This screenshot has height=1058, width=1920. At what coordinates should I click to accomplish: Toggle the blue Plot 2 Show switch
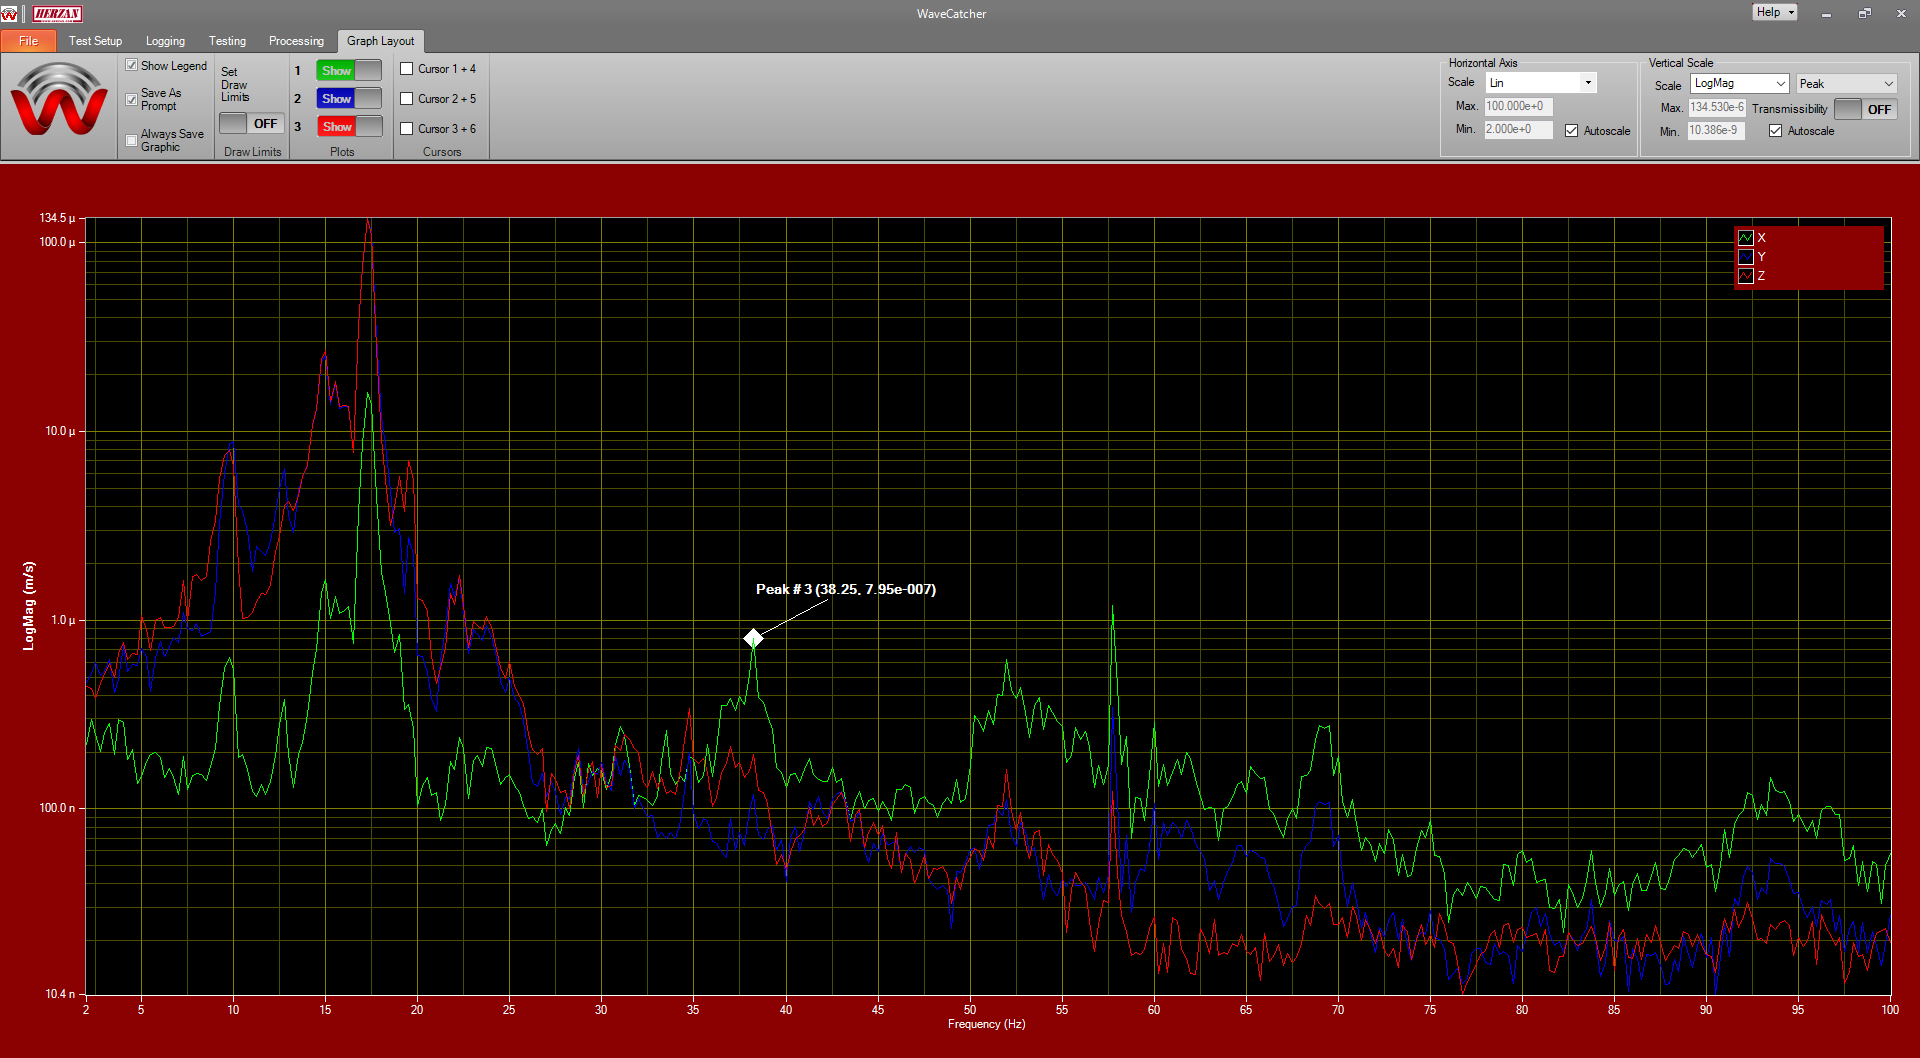[348, 99]
